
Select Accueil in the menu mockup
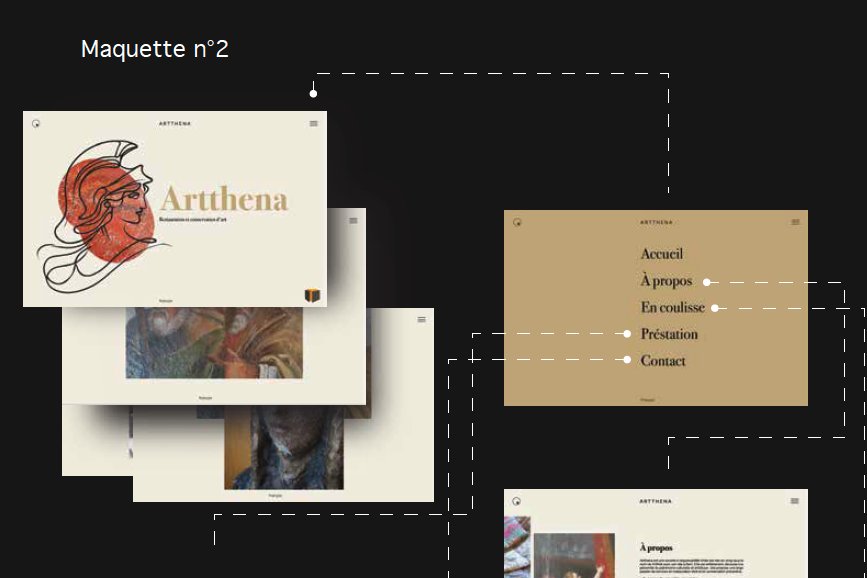(662, 254)
